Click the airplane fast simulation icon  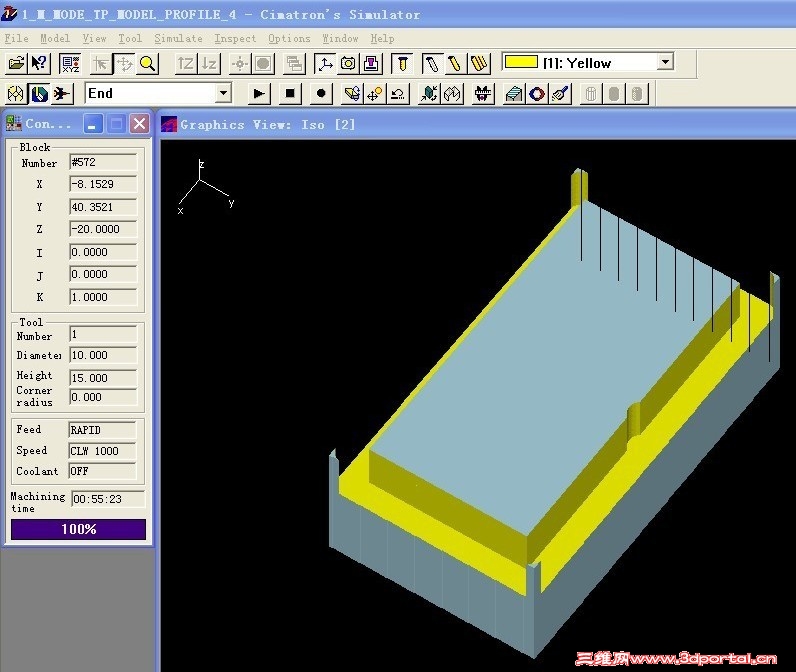pos(62,94)
